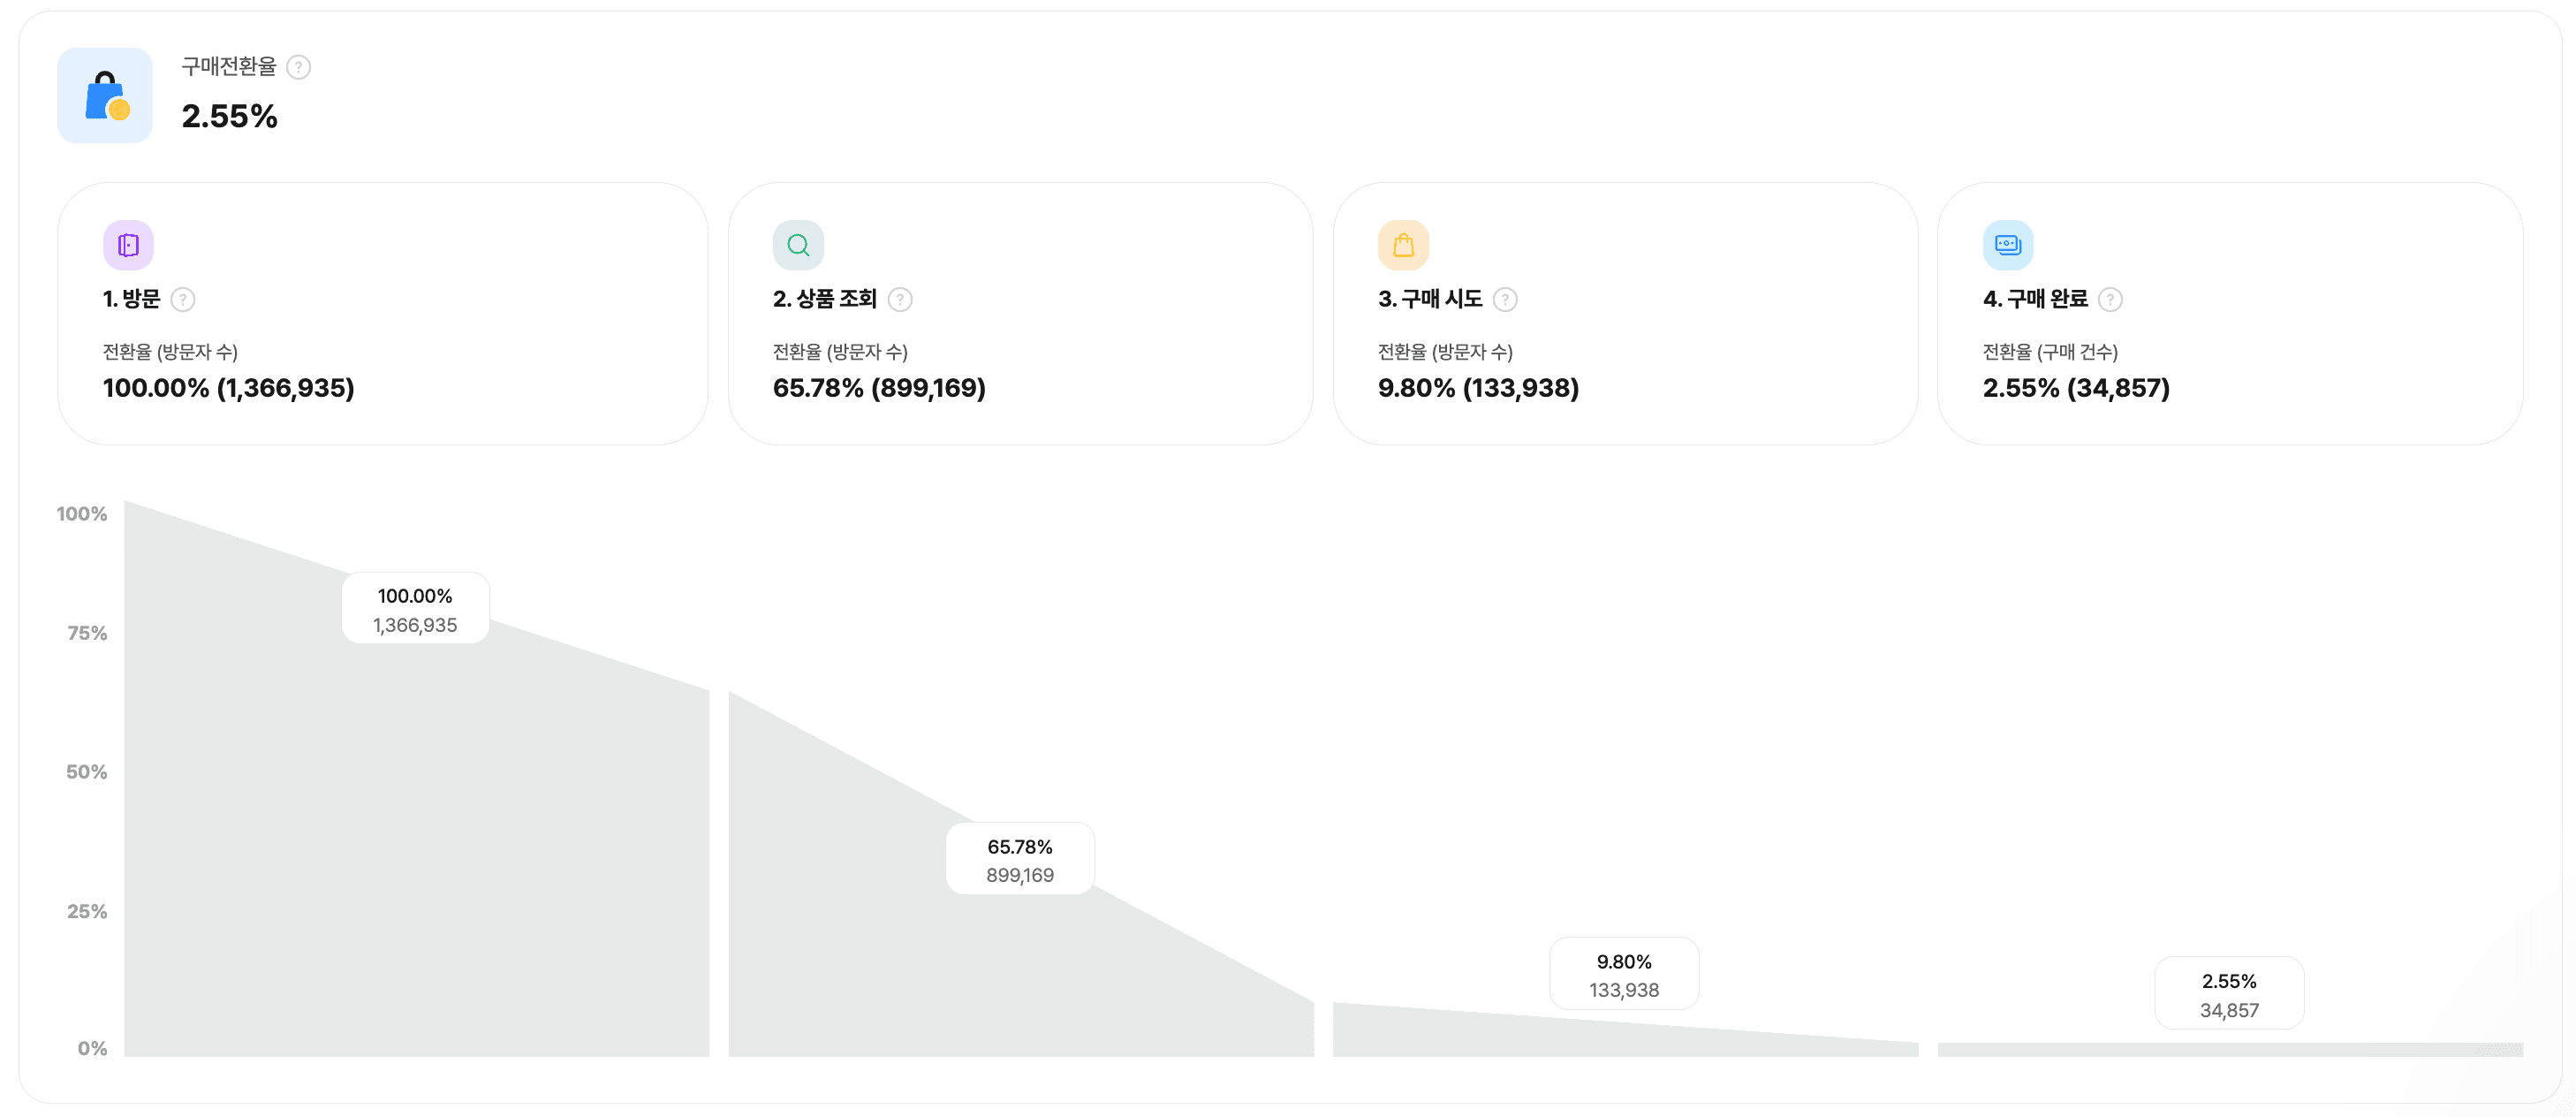Click the 100.00% tooltip label on the funnel
The image size is (2576, 1117).
pos(414,608)
